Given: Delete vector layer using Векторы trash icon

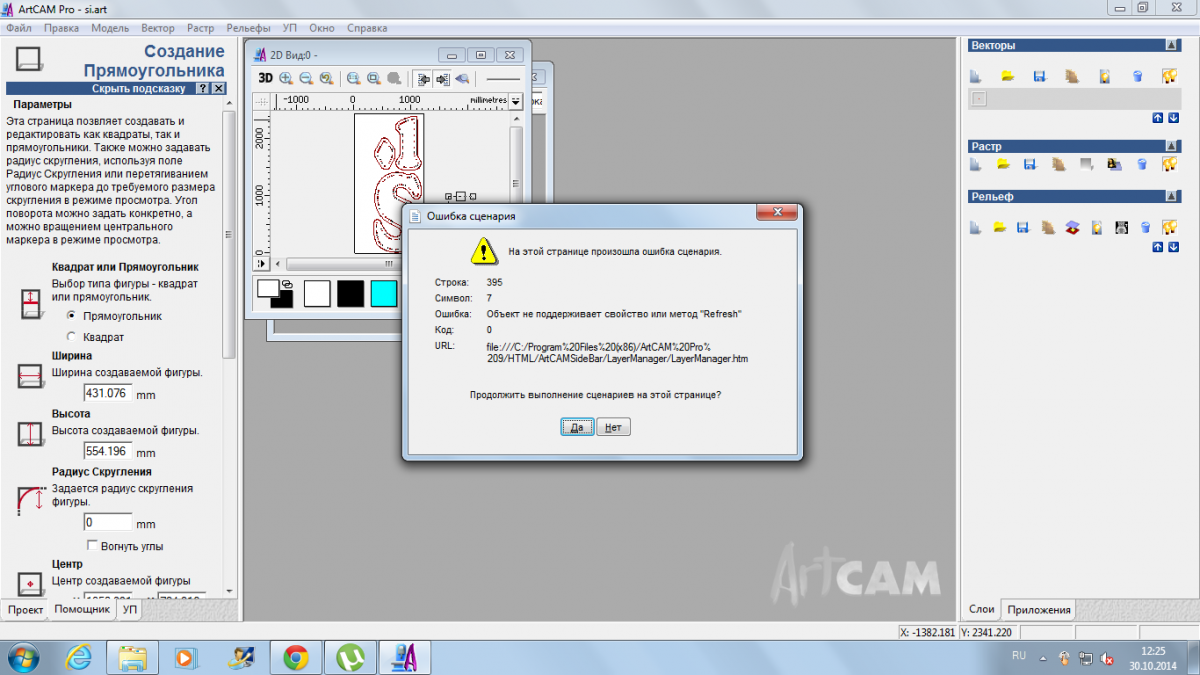Looking at the screenshot, I should click(x=1137, y=76).
